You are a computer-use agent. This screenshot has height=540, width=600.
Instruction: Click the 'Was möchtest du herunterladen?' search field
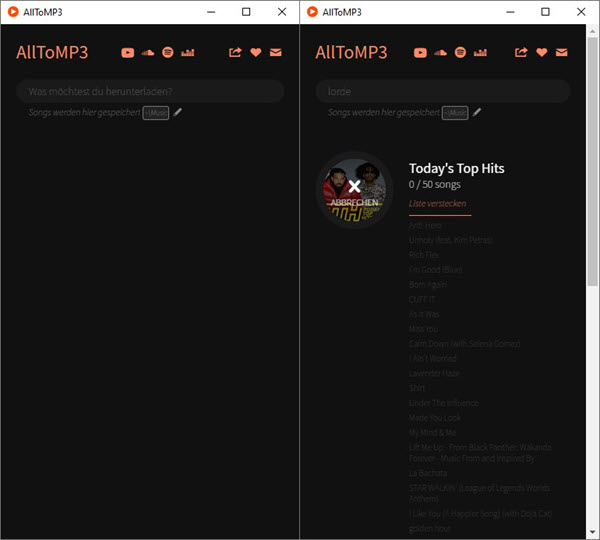pos(150,91)
